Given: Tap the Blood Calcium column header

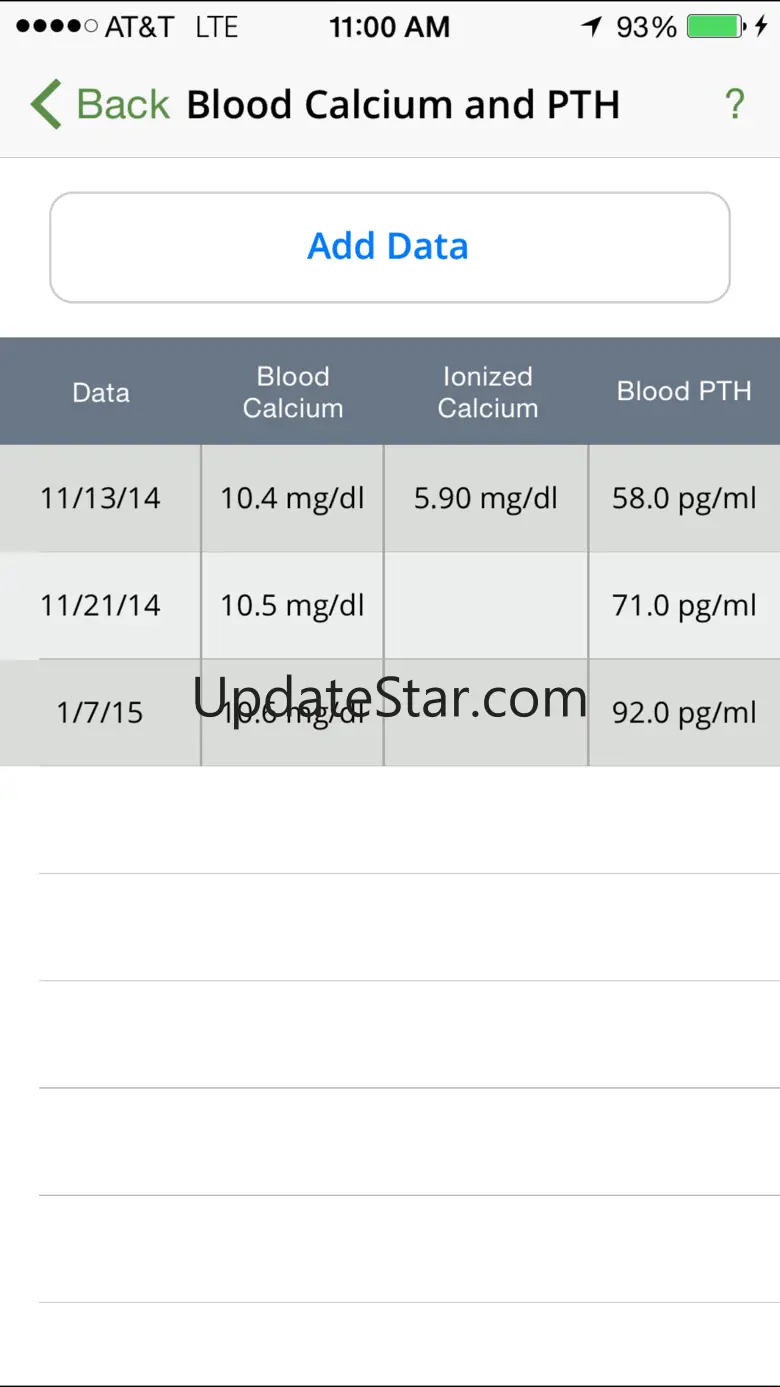Looking at the screenshot, I should [x=293, y=392].
